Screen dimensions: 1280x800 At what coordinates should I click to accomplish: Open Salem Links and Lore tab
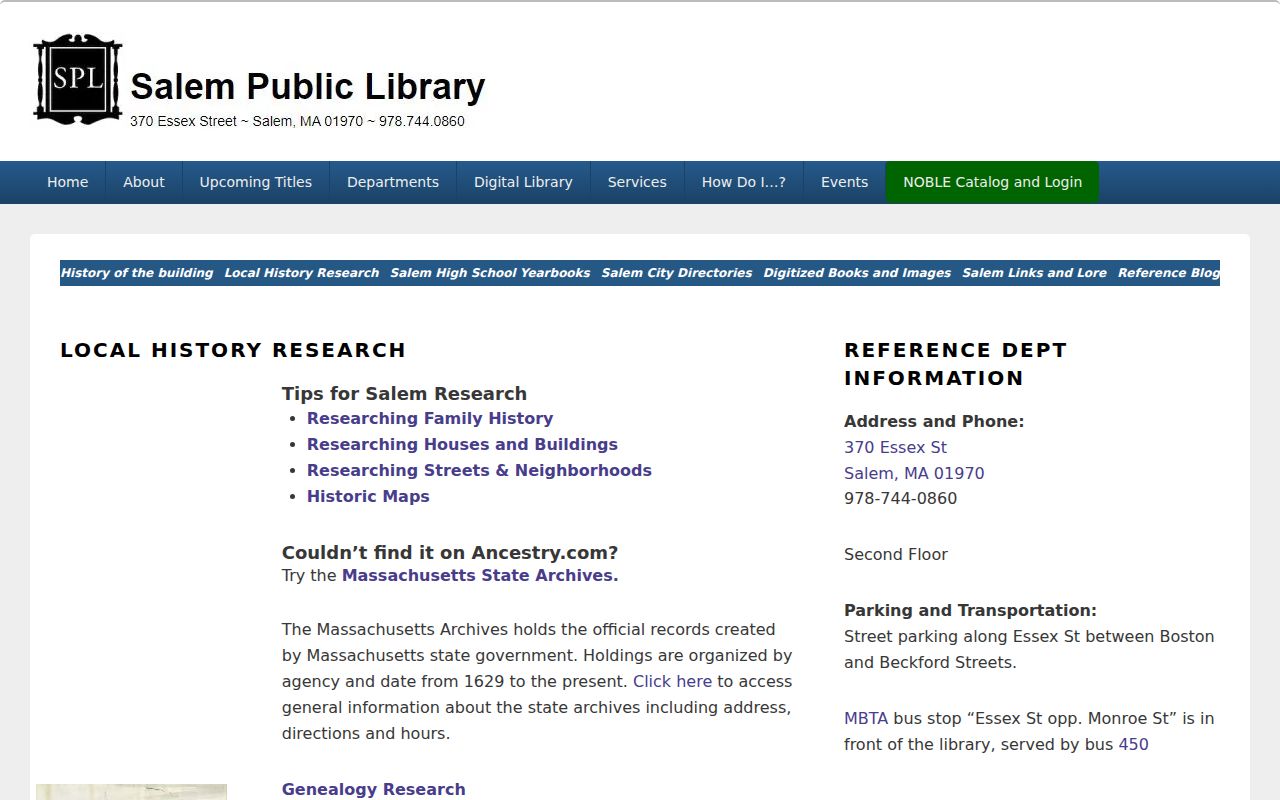coord(1034,273)
